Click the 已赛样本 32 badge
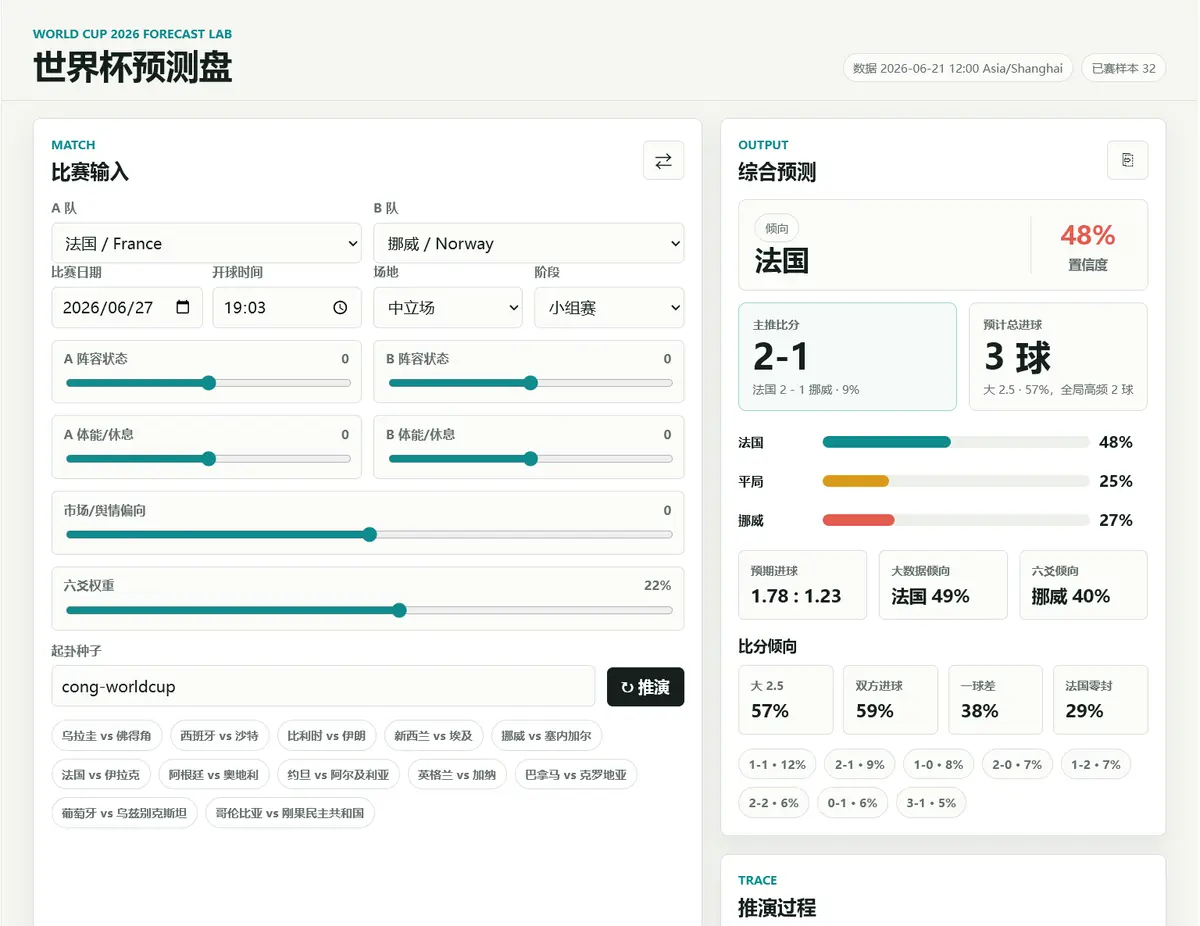The width and height of the screenshot is (1200, 926). pos(1124,68)
